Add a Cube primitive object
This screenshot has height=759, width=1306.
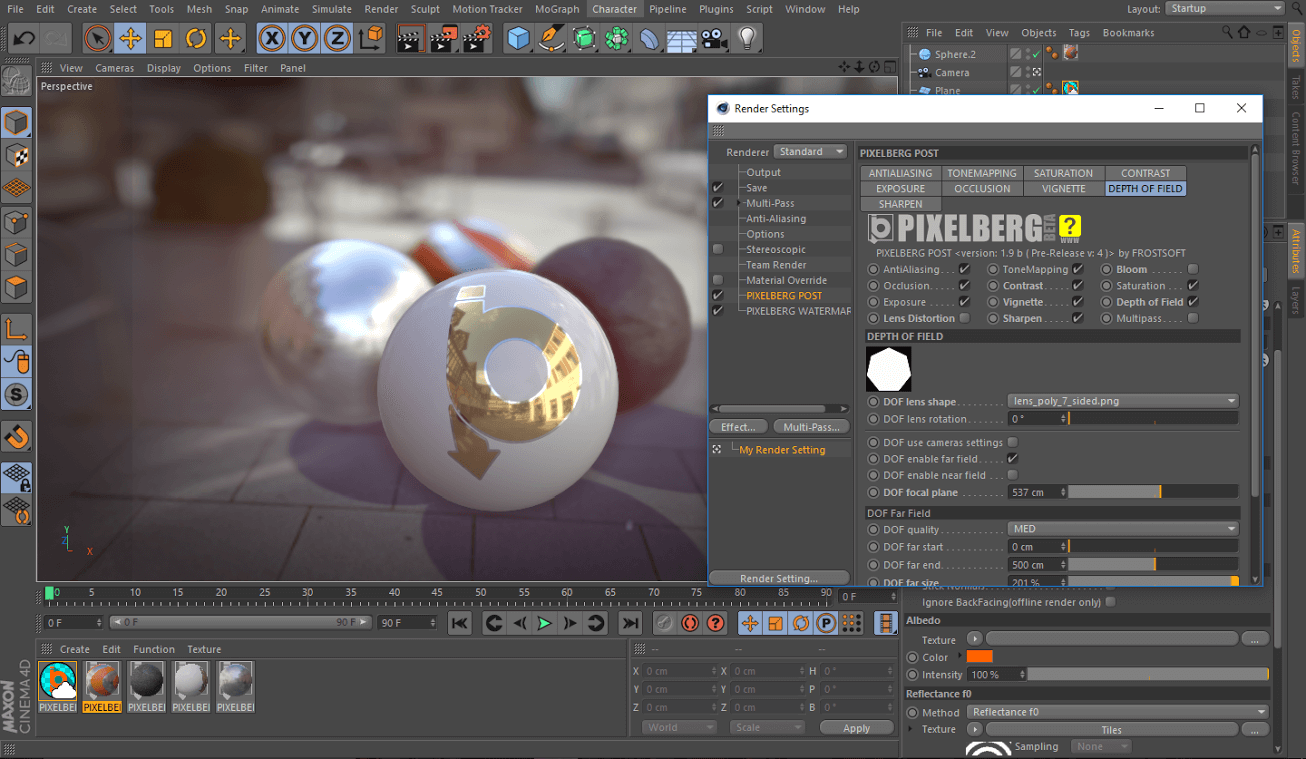point(518,39)
